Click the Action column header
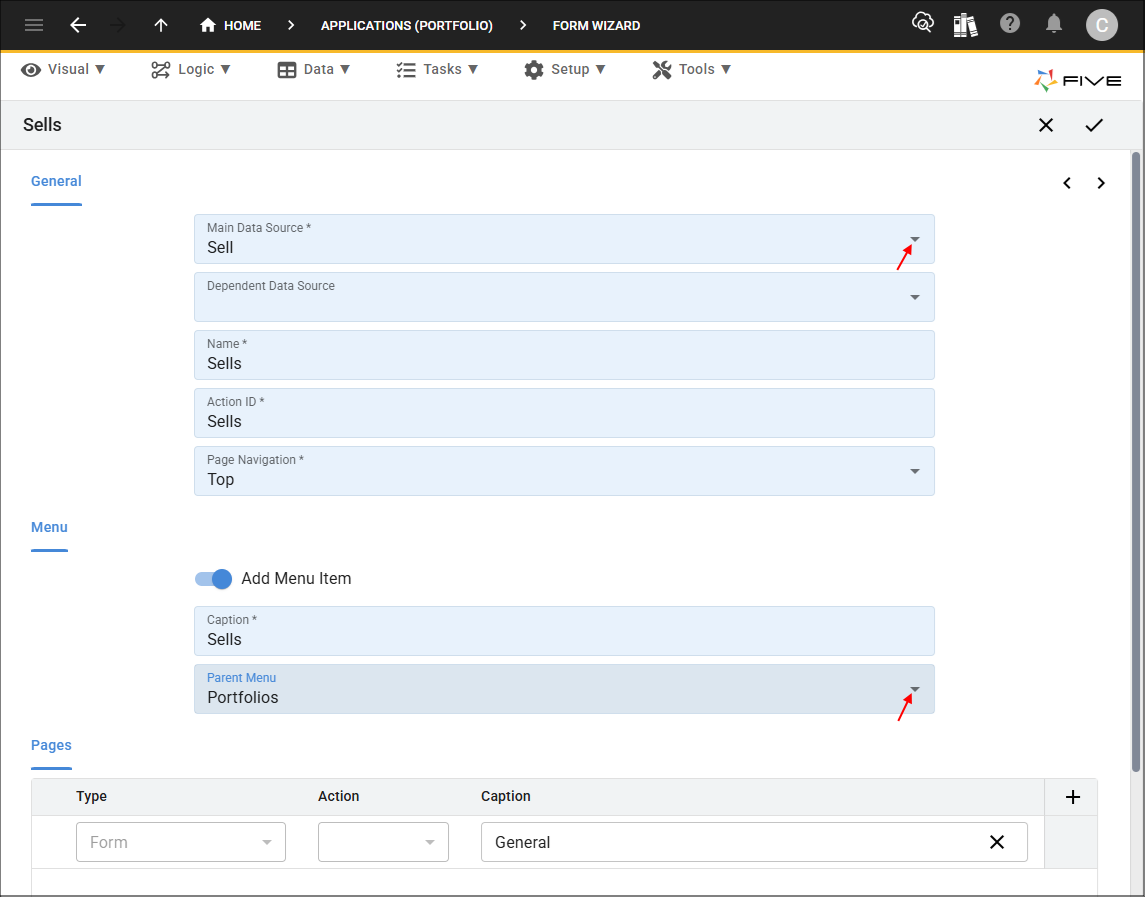 (338, 796)
